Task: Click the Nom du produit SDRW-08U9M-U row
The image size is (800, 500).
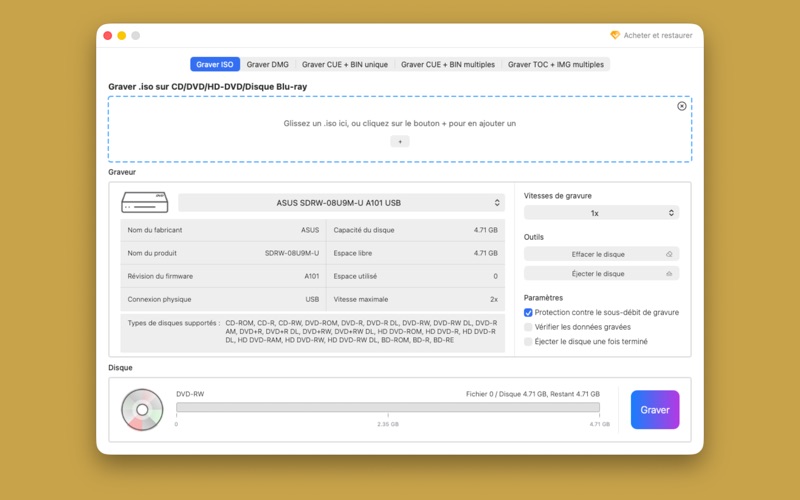Action: [x=223, y=253]
